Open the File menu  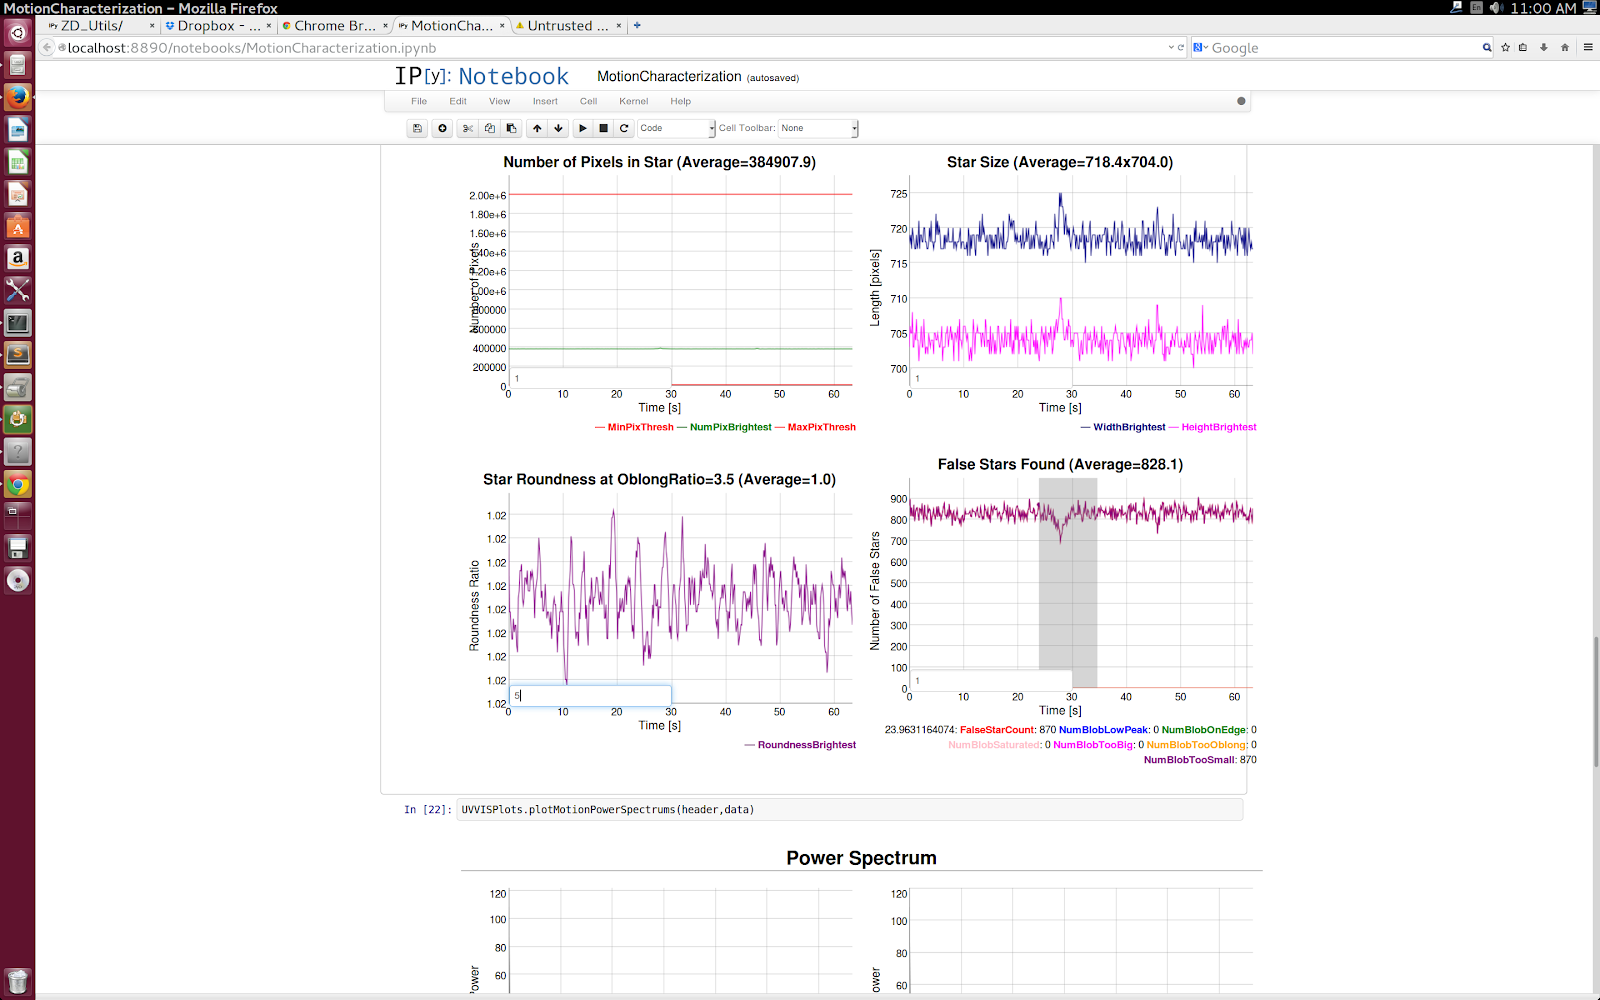coord(419,101)
